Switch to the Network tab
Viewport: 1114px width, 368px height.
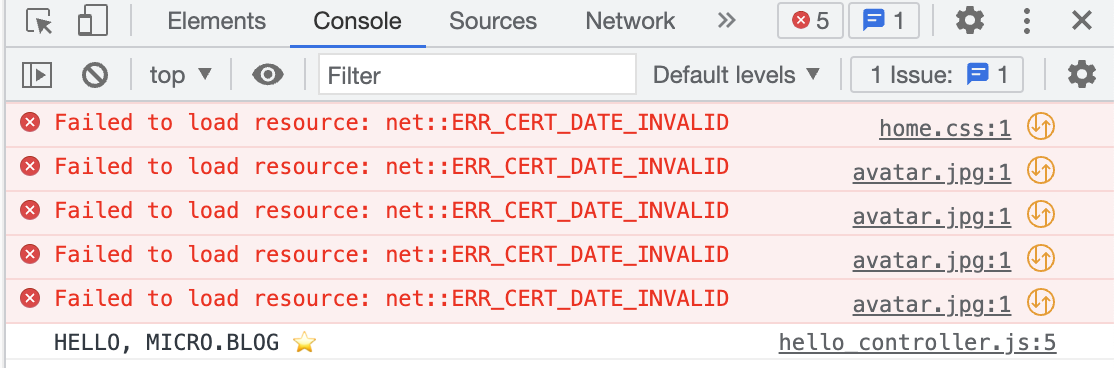tap(630, 21)
